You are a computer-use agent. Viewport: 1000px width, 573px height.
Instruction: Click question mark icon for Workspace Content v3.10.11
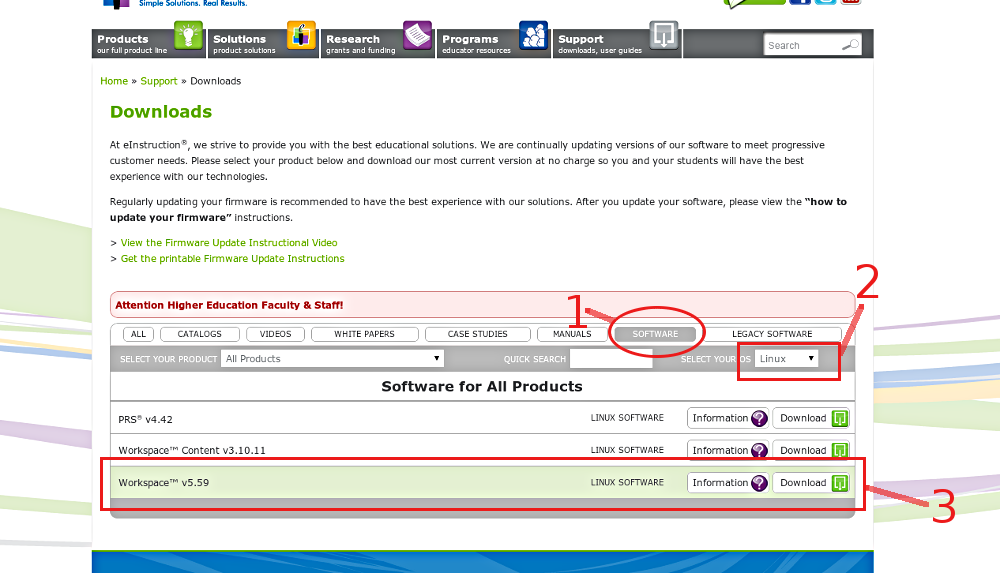click(x=759, y=450)
